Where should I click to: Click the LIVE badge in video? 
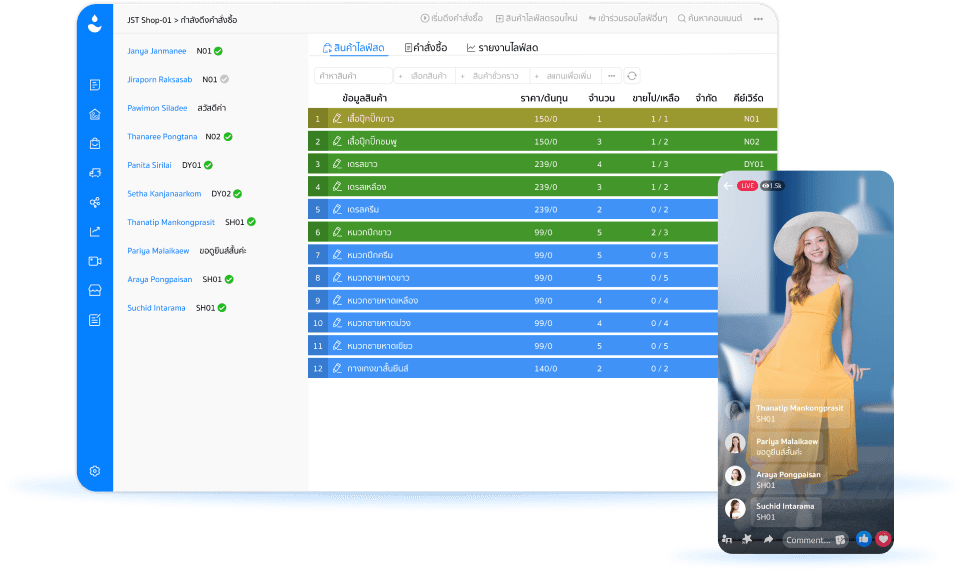[747, 185]
